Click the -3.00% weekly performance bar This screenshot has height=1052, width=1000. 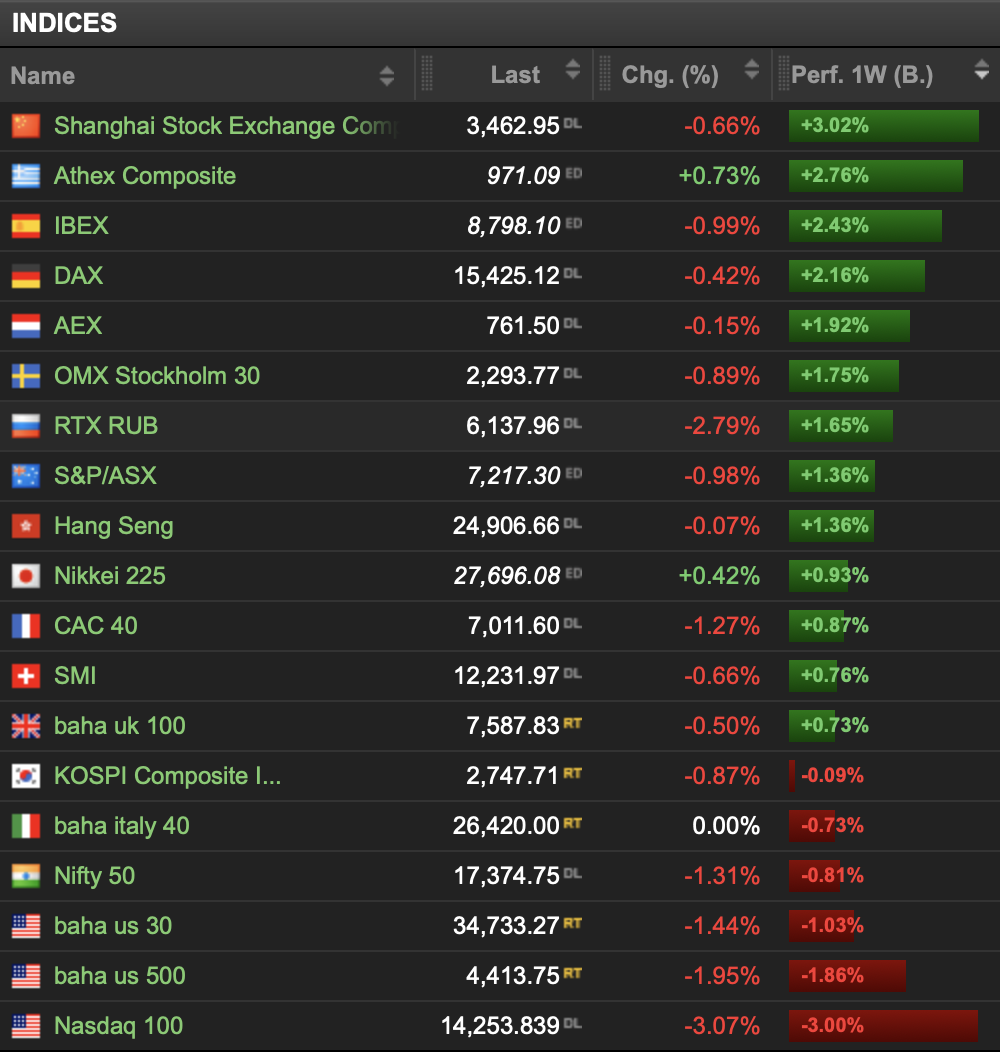click(x=883, y=1026)
